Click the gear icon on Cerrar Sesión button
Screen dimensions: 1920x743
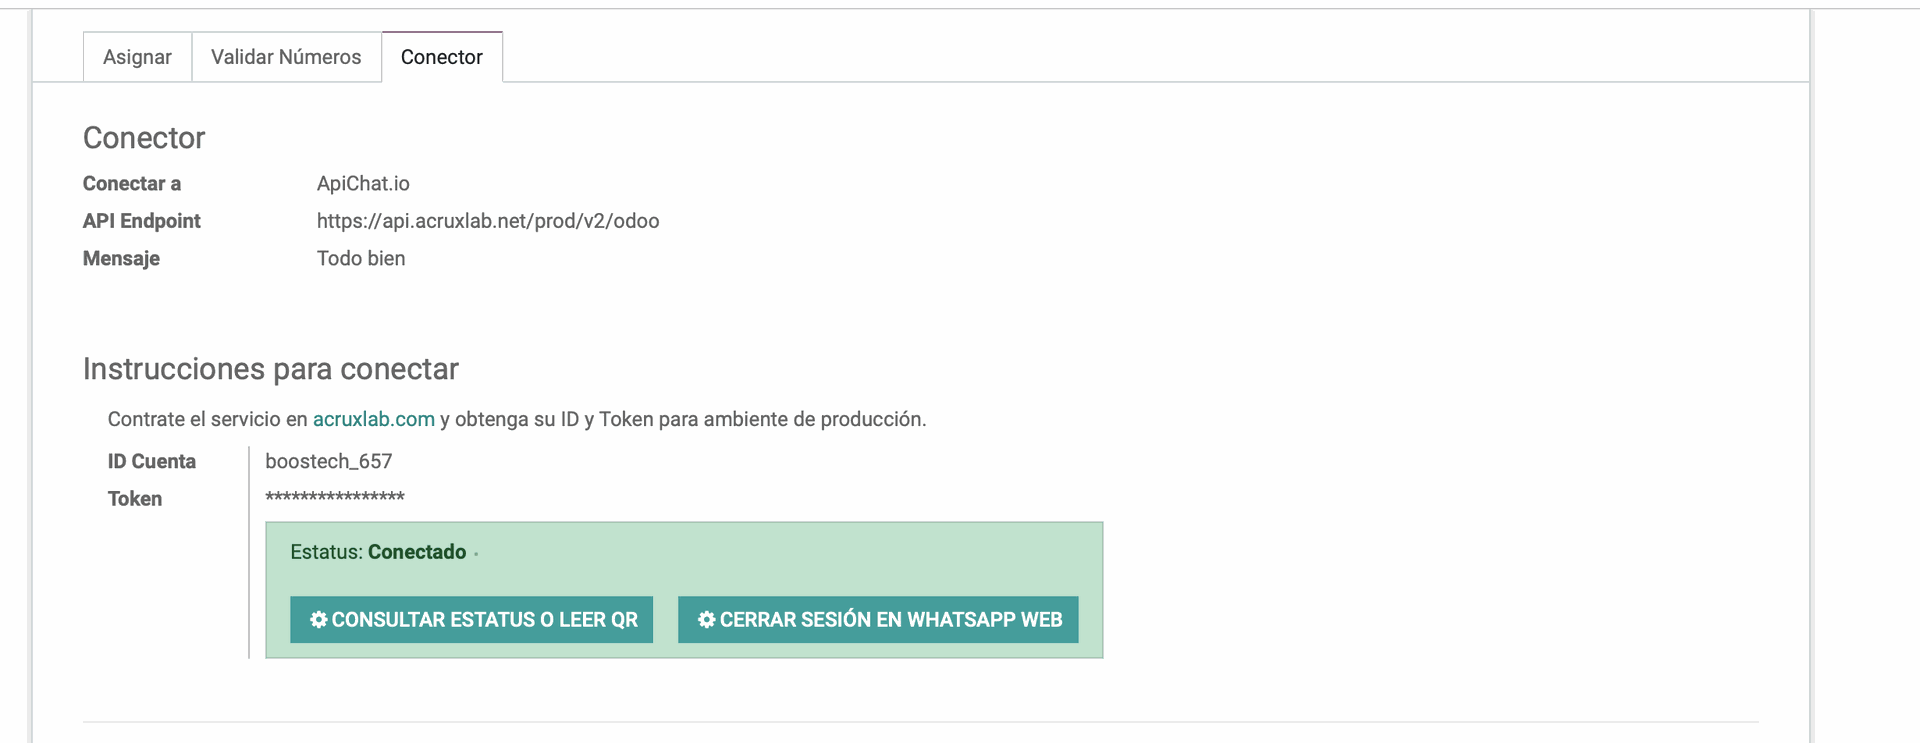click(x=706, y=620)
